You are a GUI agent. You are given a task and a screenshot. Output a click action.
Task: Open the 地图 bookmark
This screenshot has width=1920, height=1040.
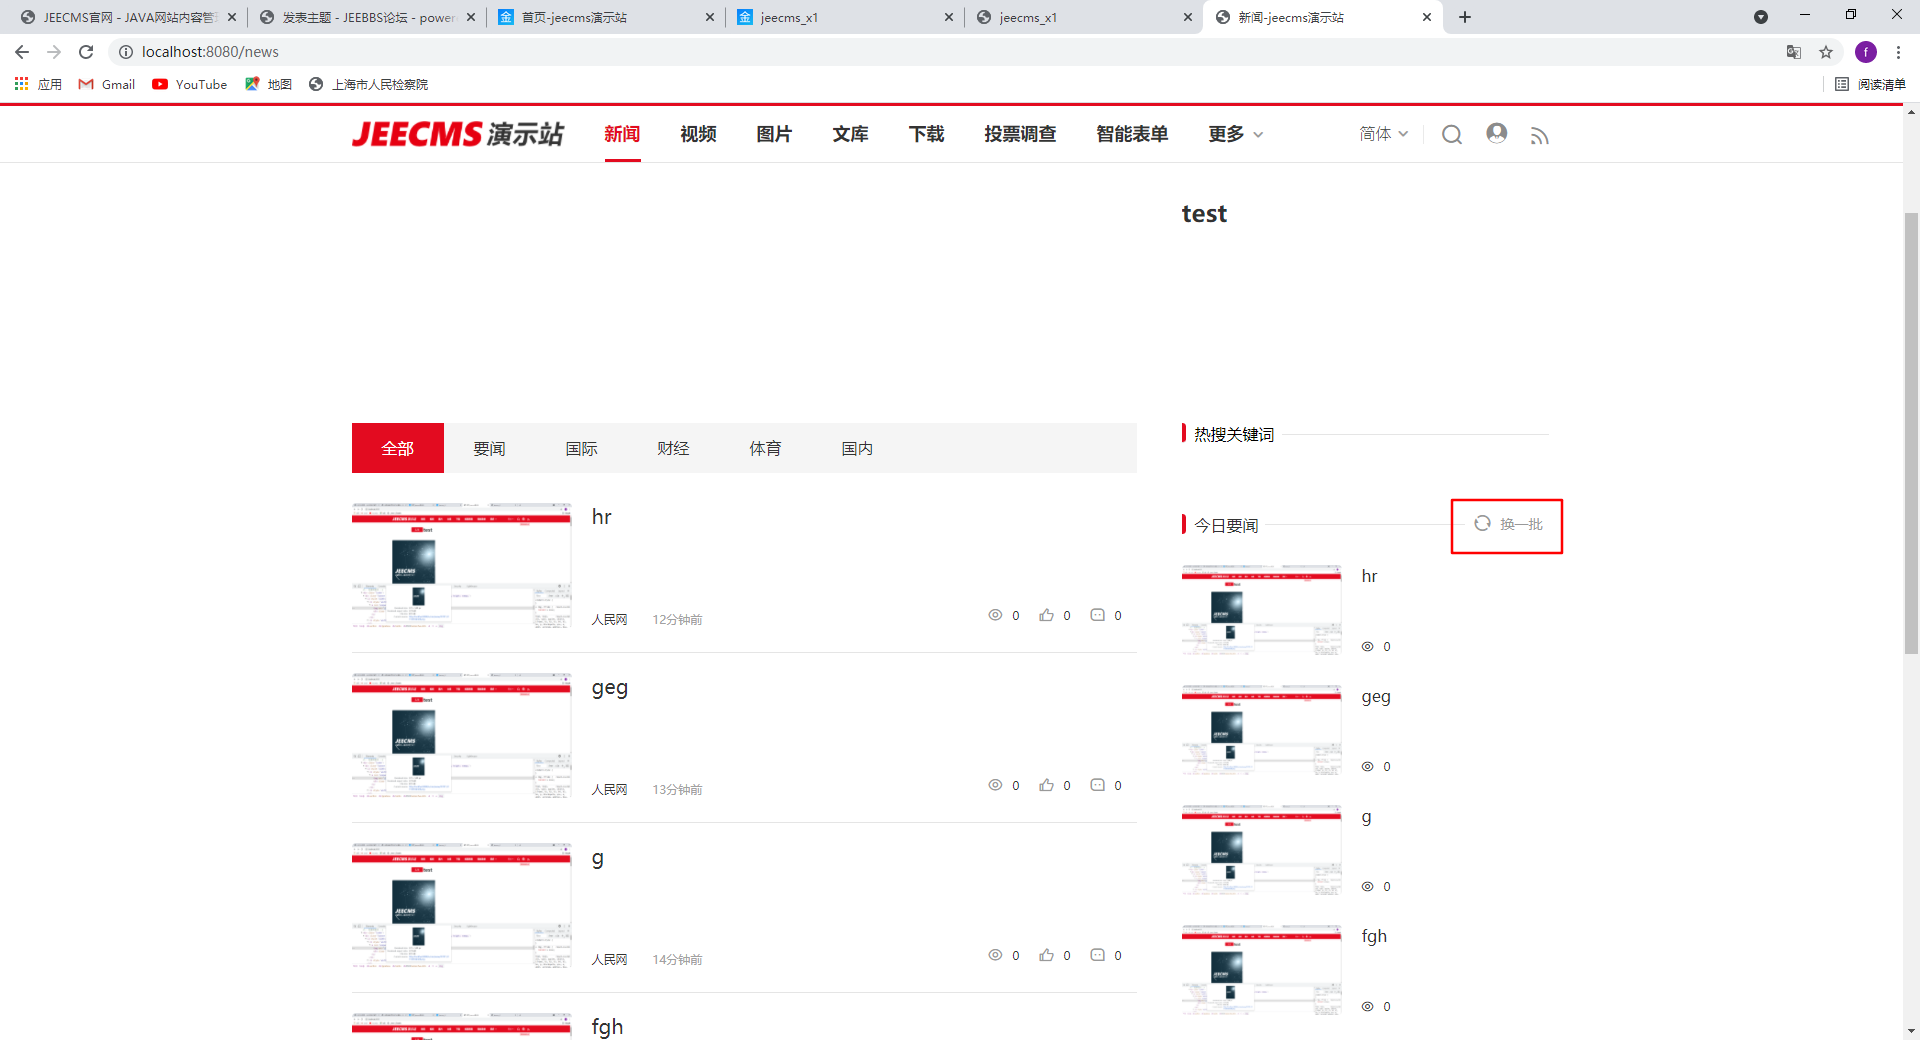[x=268, y=84]
